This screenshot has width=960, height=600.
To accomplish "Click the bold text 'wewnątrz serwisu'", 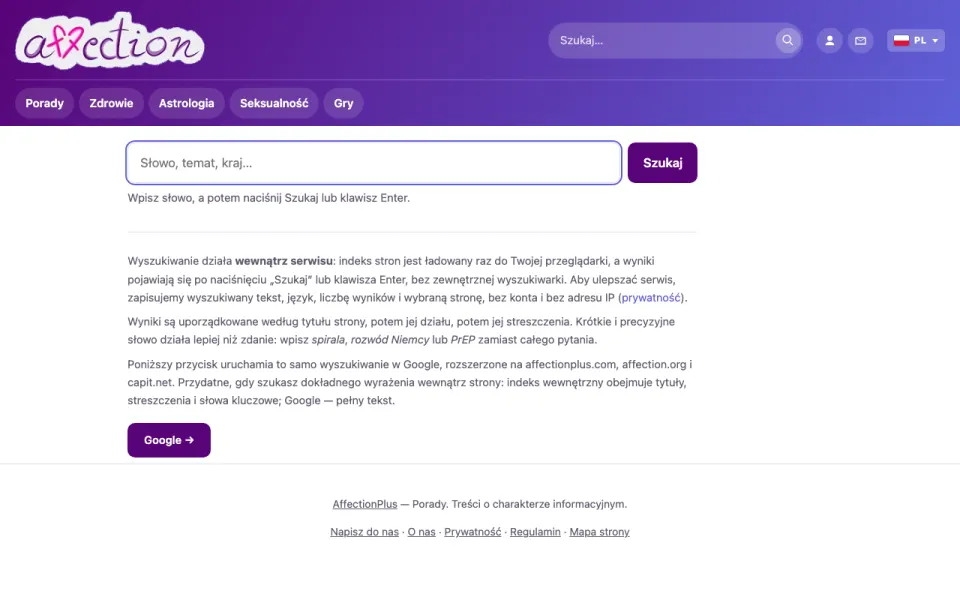I will [x=284, y=261].
